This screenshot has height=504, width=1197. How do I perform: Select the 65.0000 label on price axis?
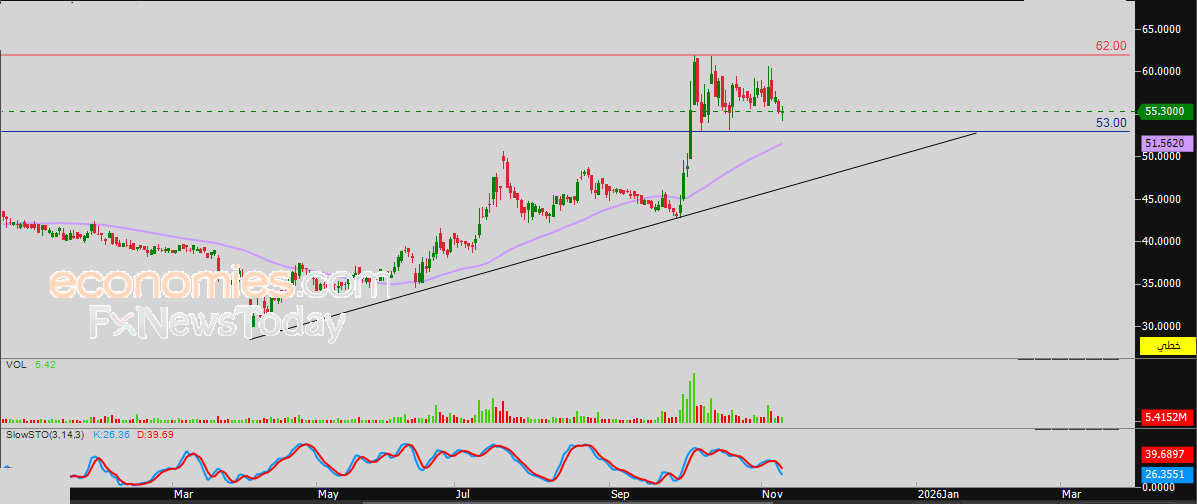[x=1166, y=29]
